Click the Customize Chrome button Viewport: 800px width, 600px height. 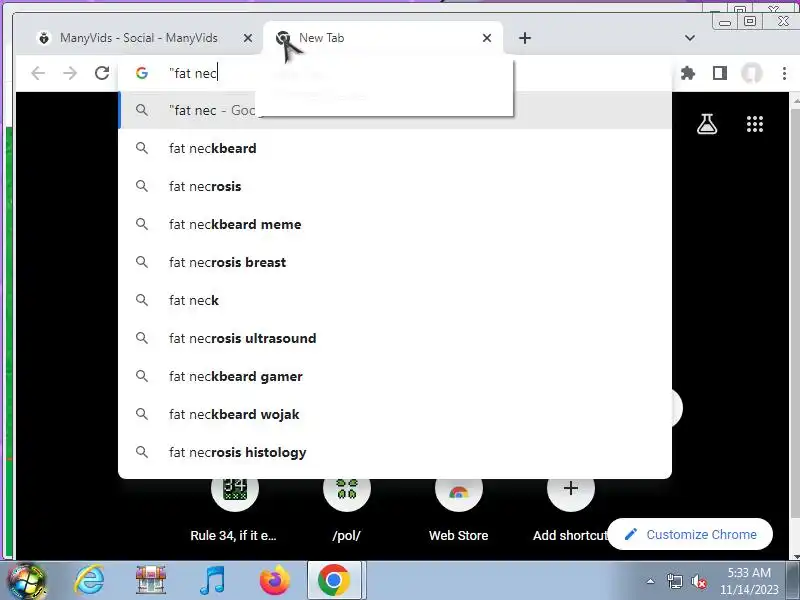coord(690,534)
